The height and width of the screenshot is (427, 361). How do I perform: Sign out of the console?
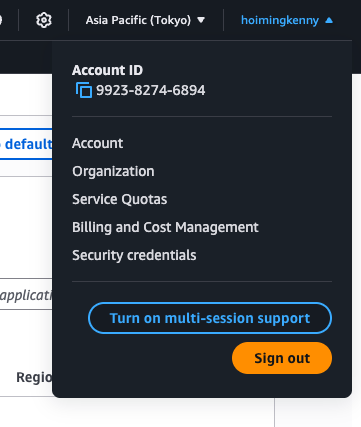pyautogui.click(x=282, y=358)
